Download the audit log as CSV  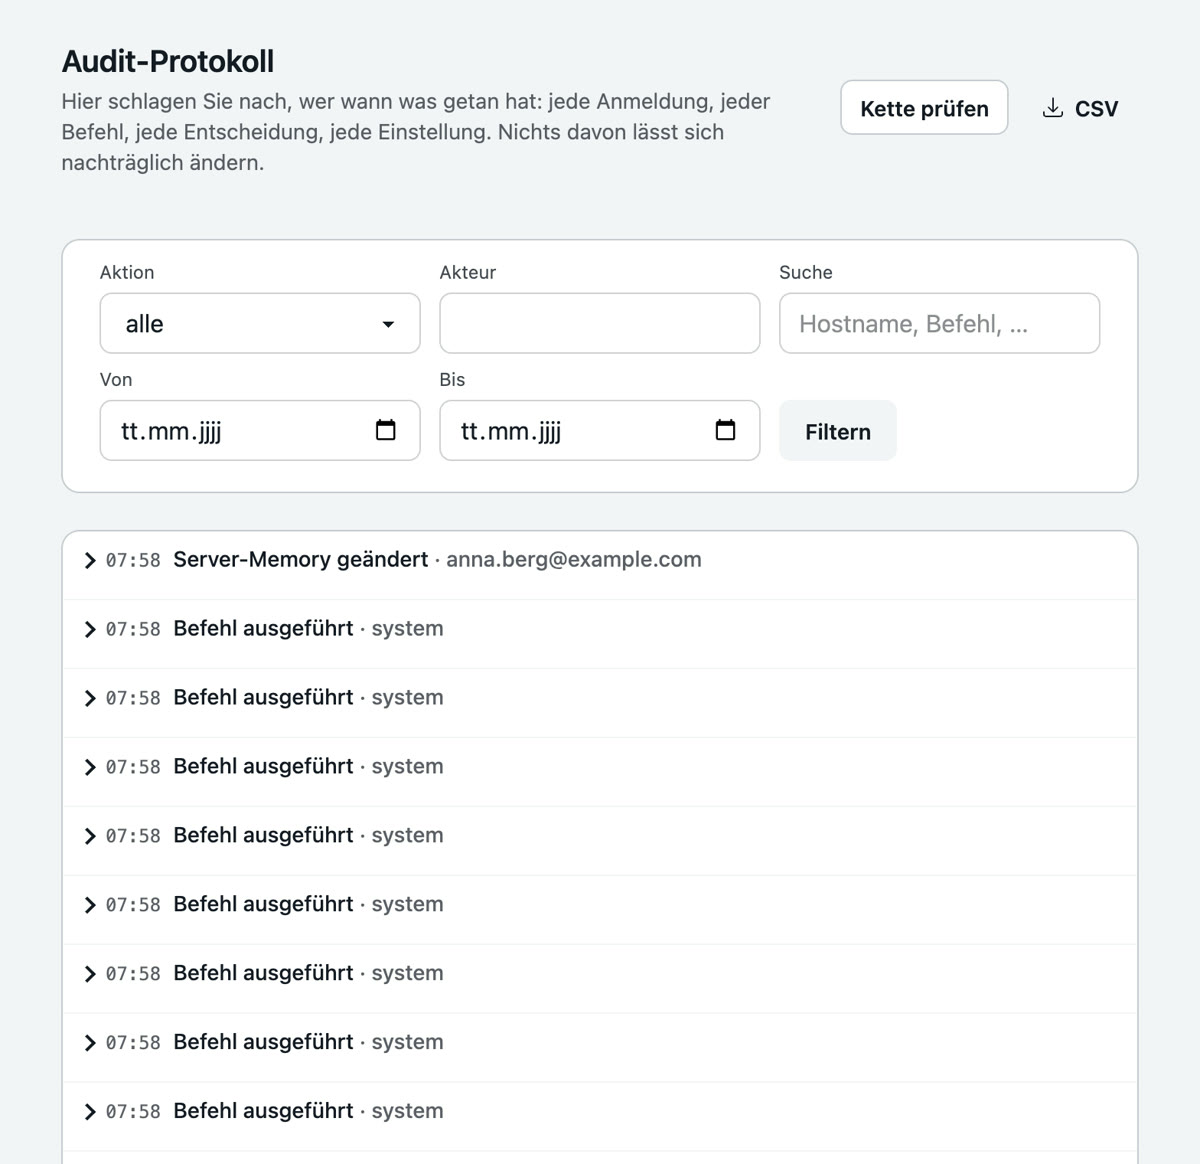1080,108
